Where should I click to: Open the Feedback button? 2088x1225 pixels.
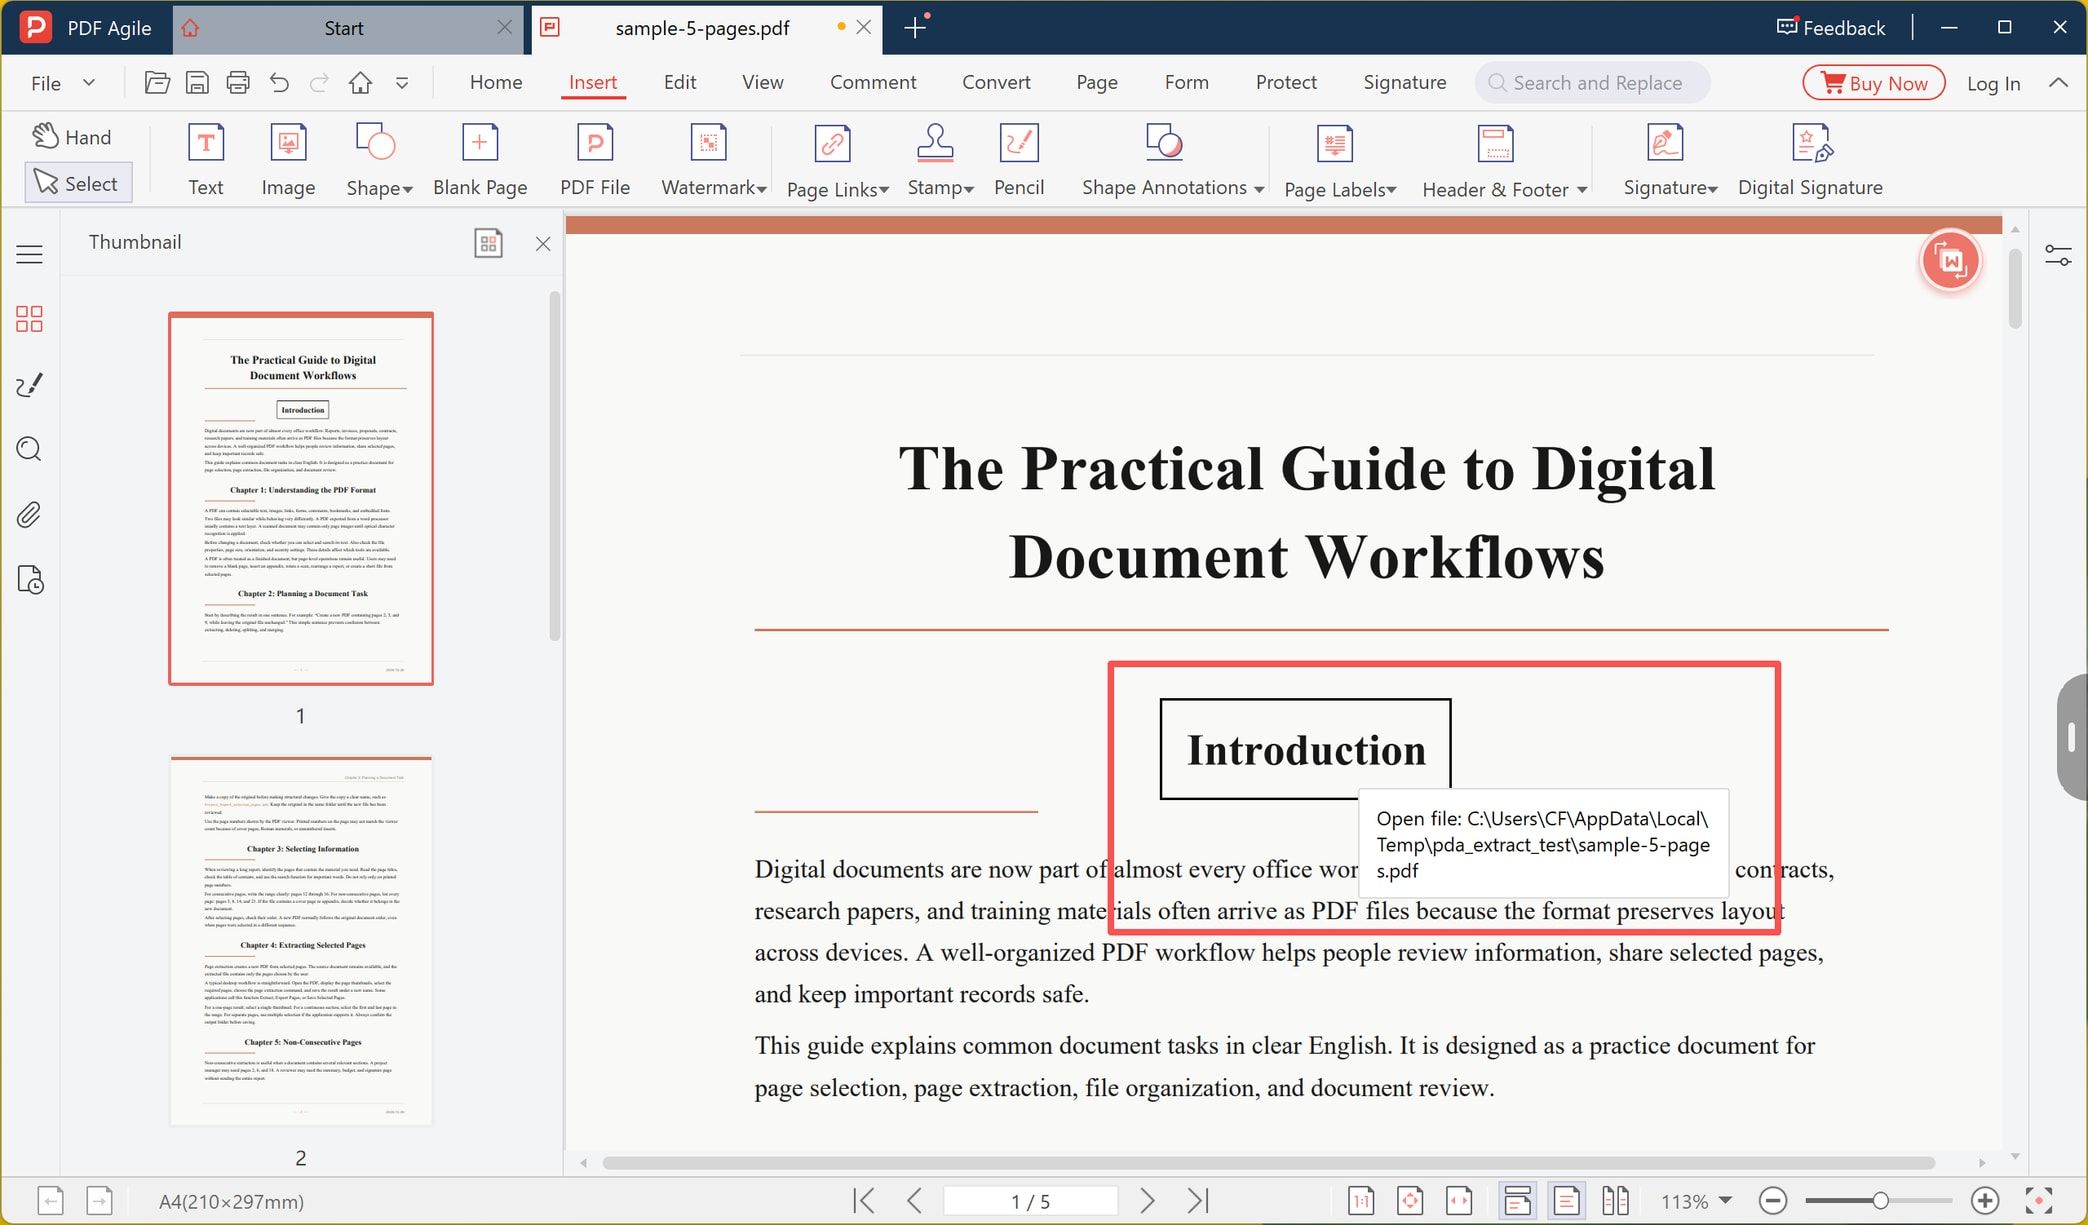pyautogui.click(x=1831, y=28)
